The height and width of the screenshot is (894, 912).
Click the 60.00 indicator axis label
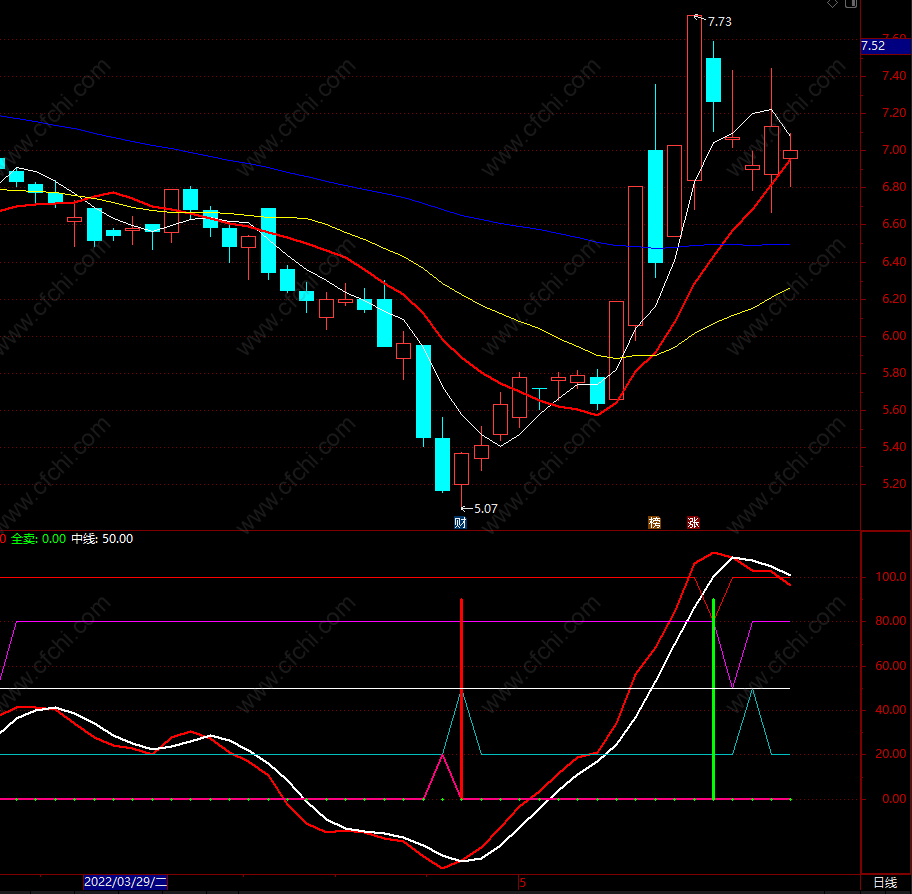pos(891,665)
